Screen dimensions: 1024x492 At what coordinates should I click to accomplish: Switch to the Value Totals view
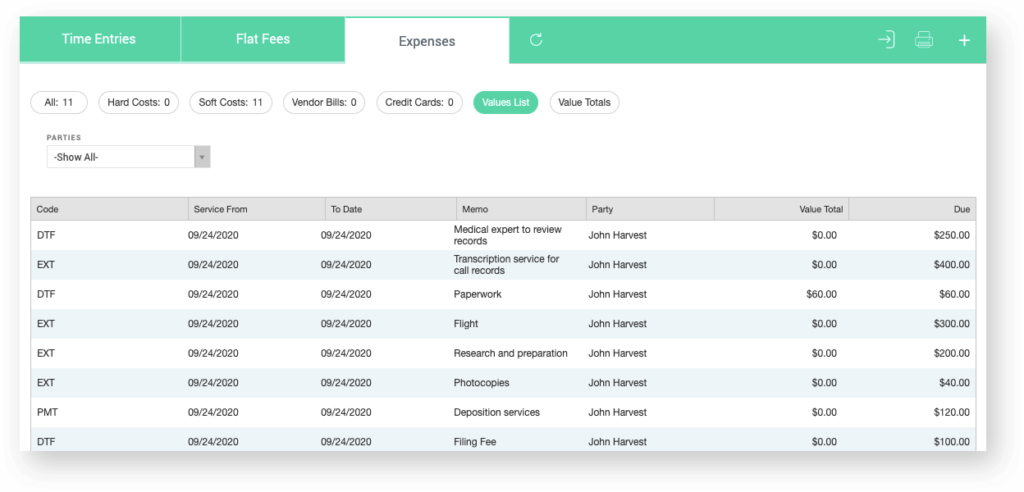584,103
